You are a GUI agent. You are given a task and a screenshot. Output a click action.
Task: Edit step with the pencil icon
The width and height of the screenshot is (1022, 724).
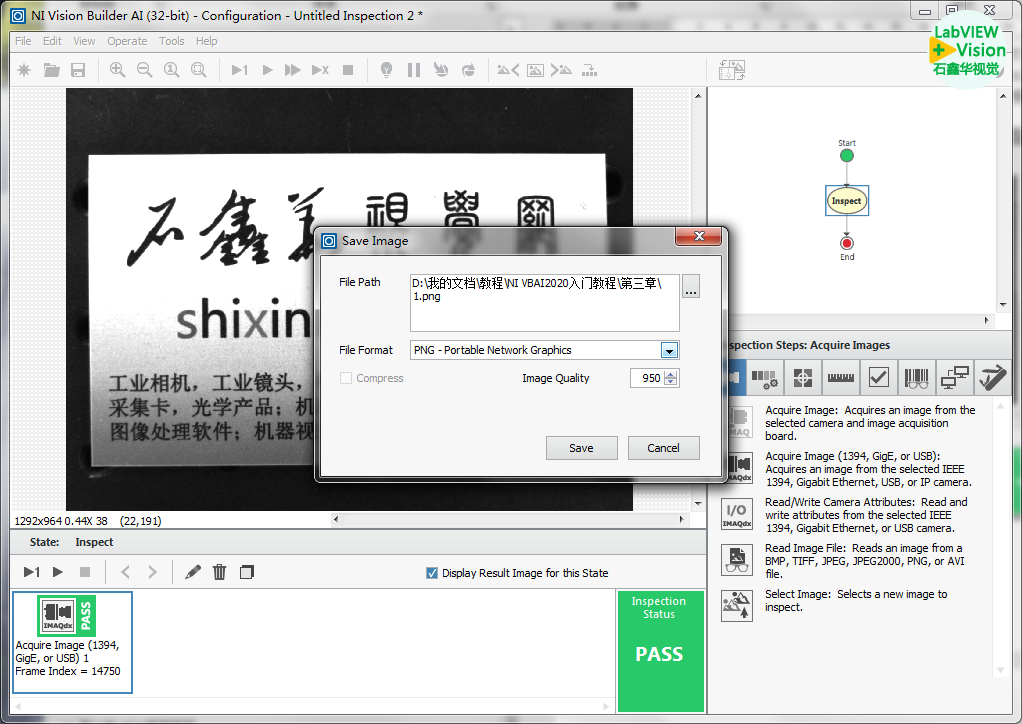[x=193, y=572]
